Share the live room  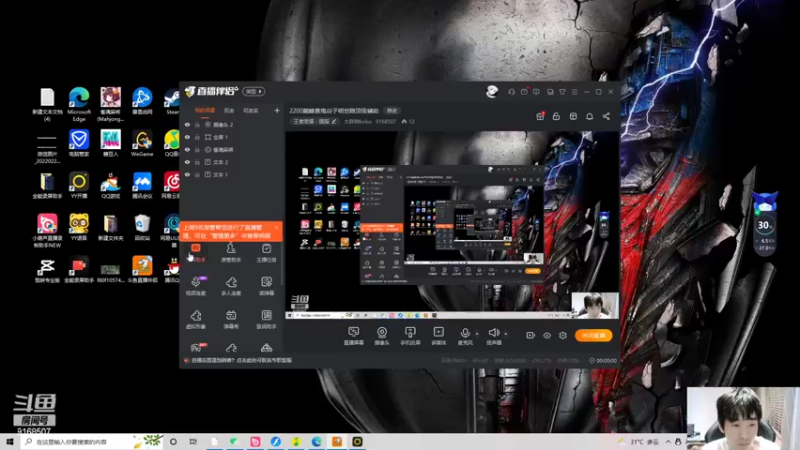tap(606, 116)
